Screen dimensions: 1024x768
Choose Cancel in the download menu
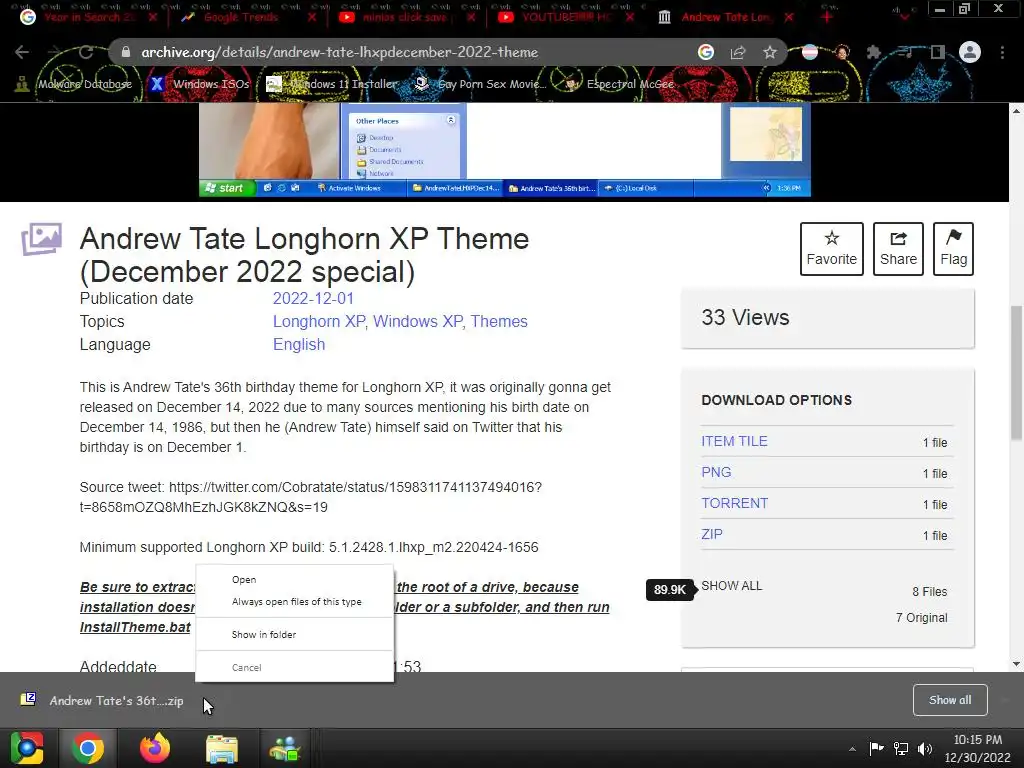(295, 667)
